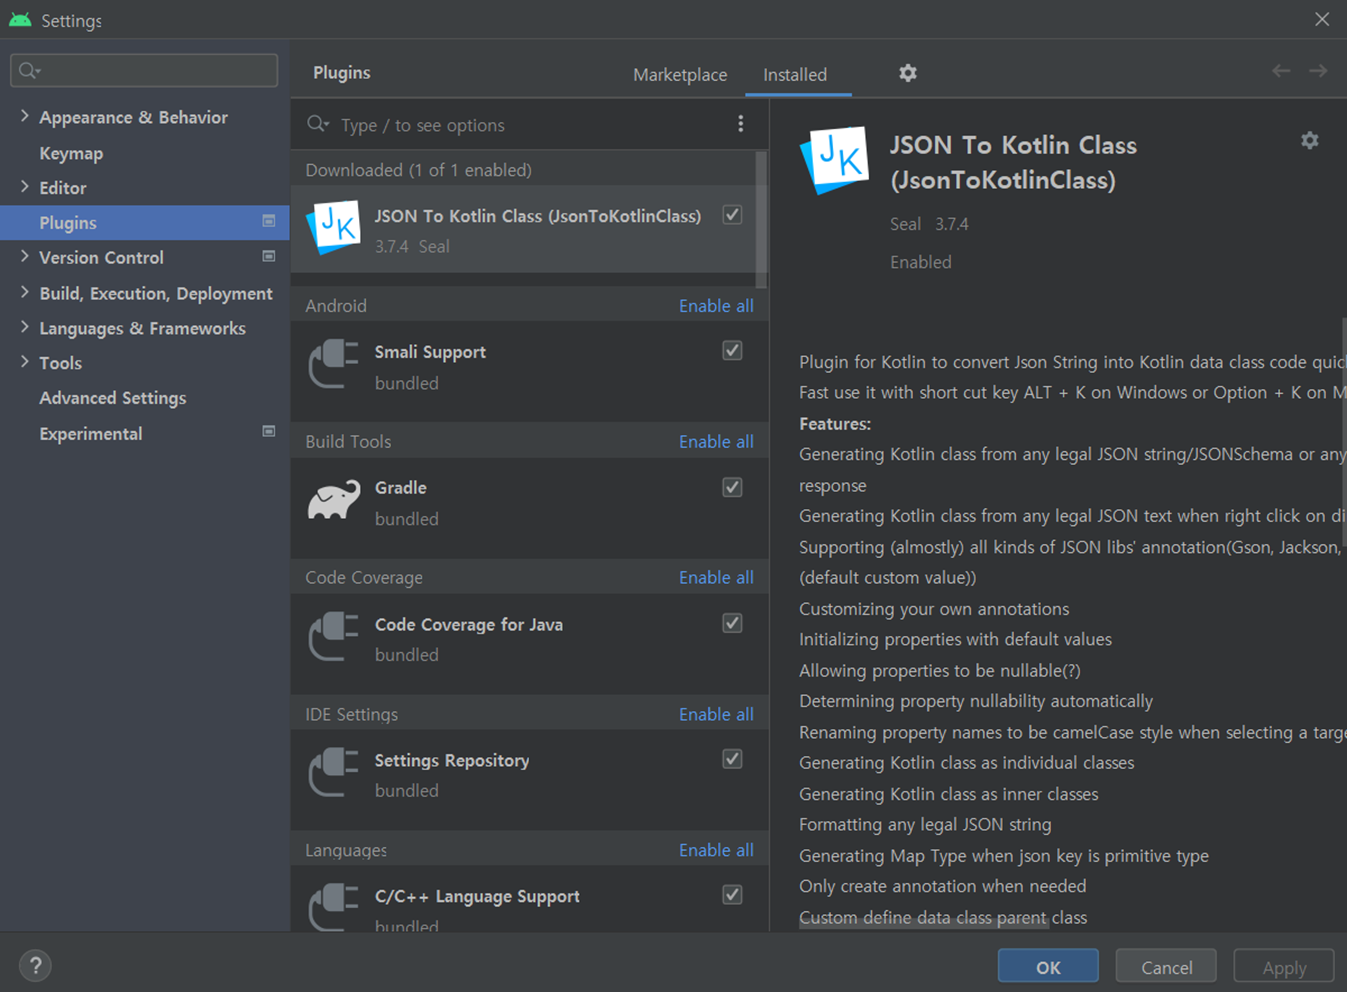
Task: Click the Apply button
Action: (x=1284, y=966)
